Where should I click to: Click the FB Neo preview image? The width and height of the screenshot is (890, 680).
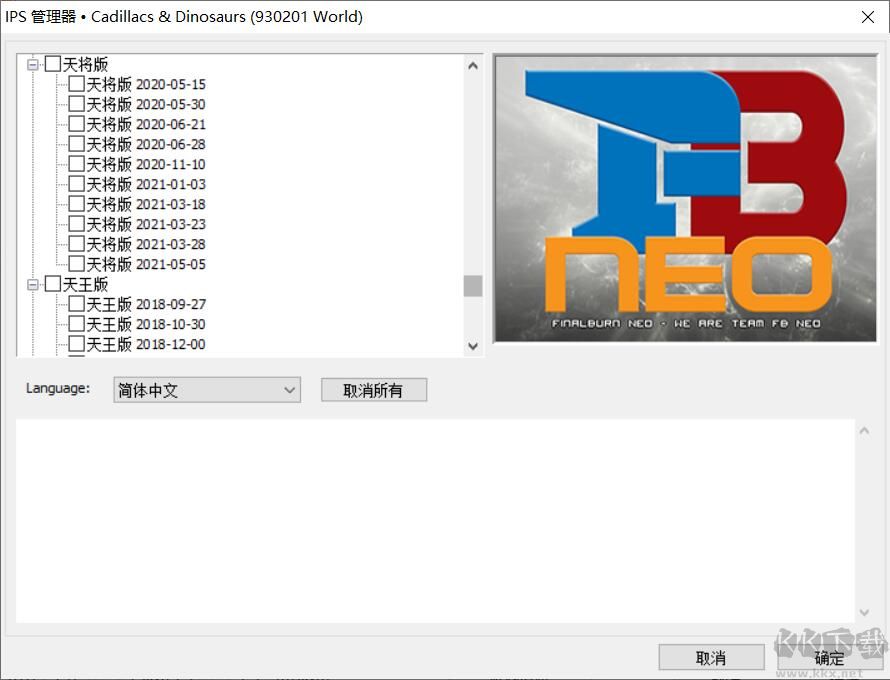pyautogui.click(x=686, y=199)
